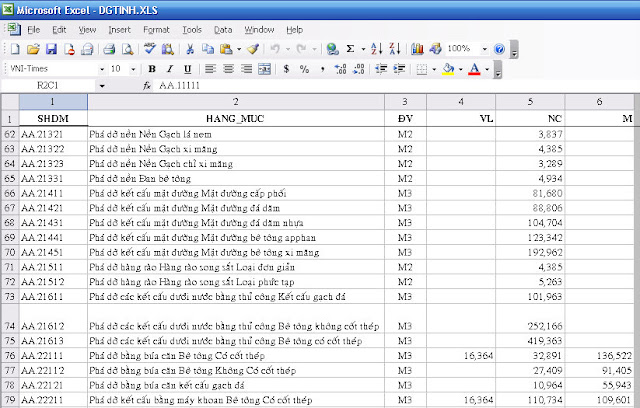Select column 5 header
Screen dimensions: 640x408
(530, 102)
